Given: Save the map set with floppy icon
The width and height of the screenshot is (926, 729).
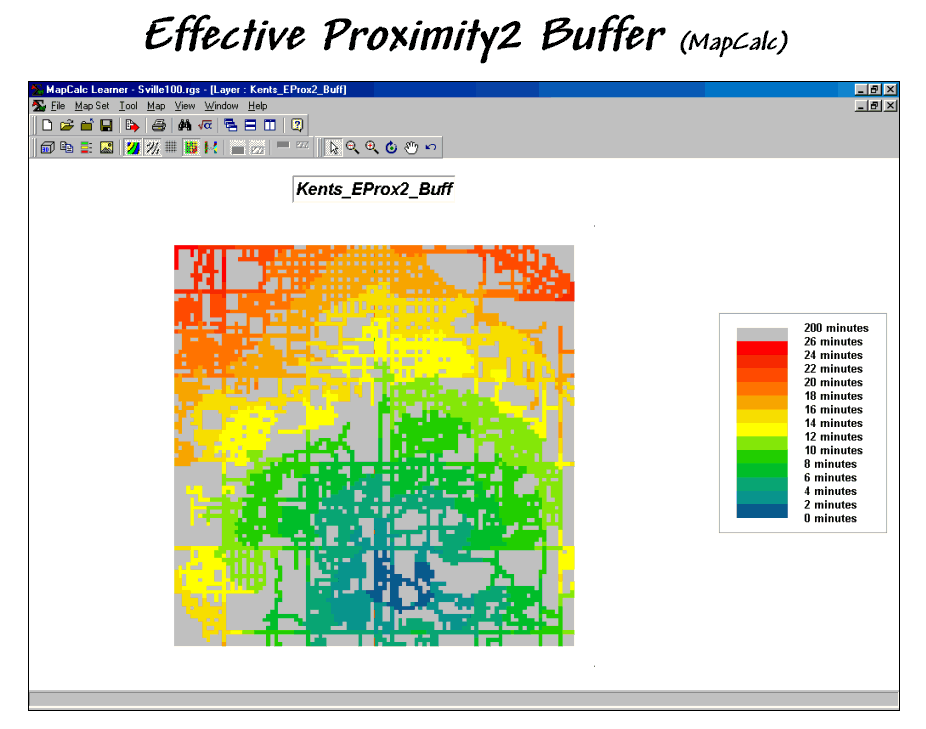Looking at the screenshot, I should click(105, 126).
